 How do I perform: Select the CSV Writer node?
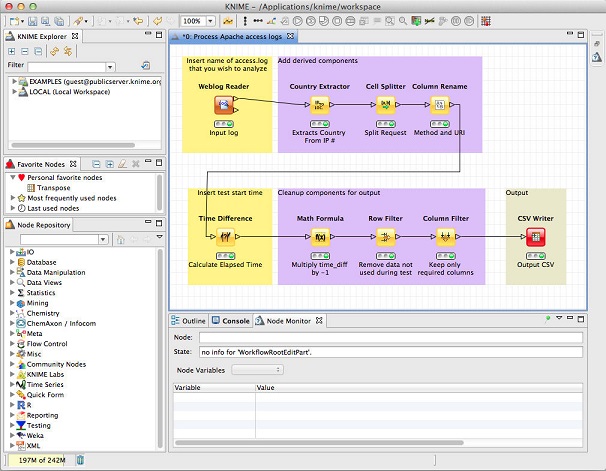coord(536,236)
